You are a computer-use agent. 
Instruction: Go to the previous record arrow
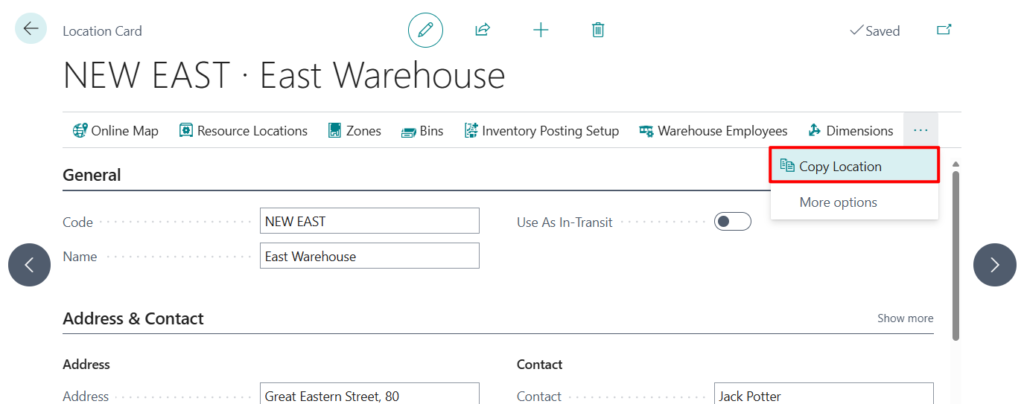tap(29, 265)
